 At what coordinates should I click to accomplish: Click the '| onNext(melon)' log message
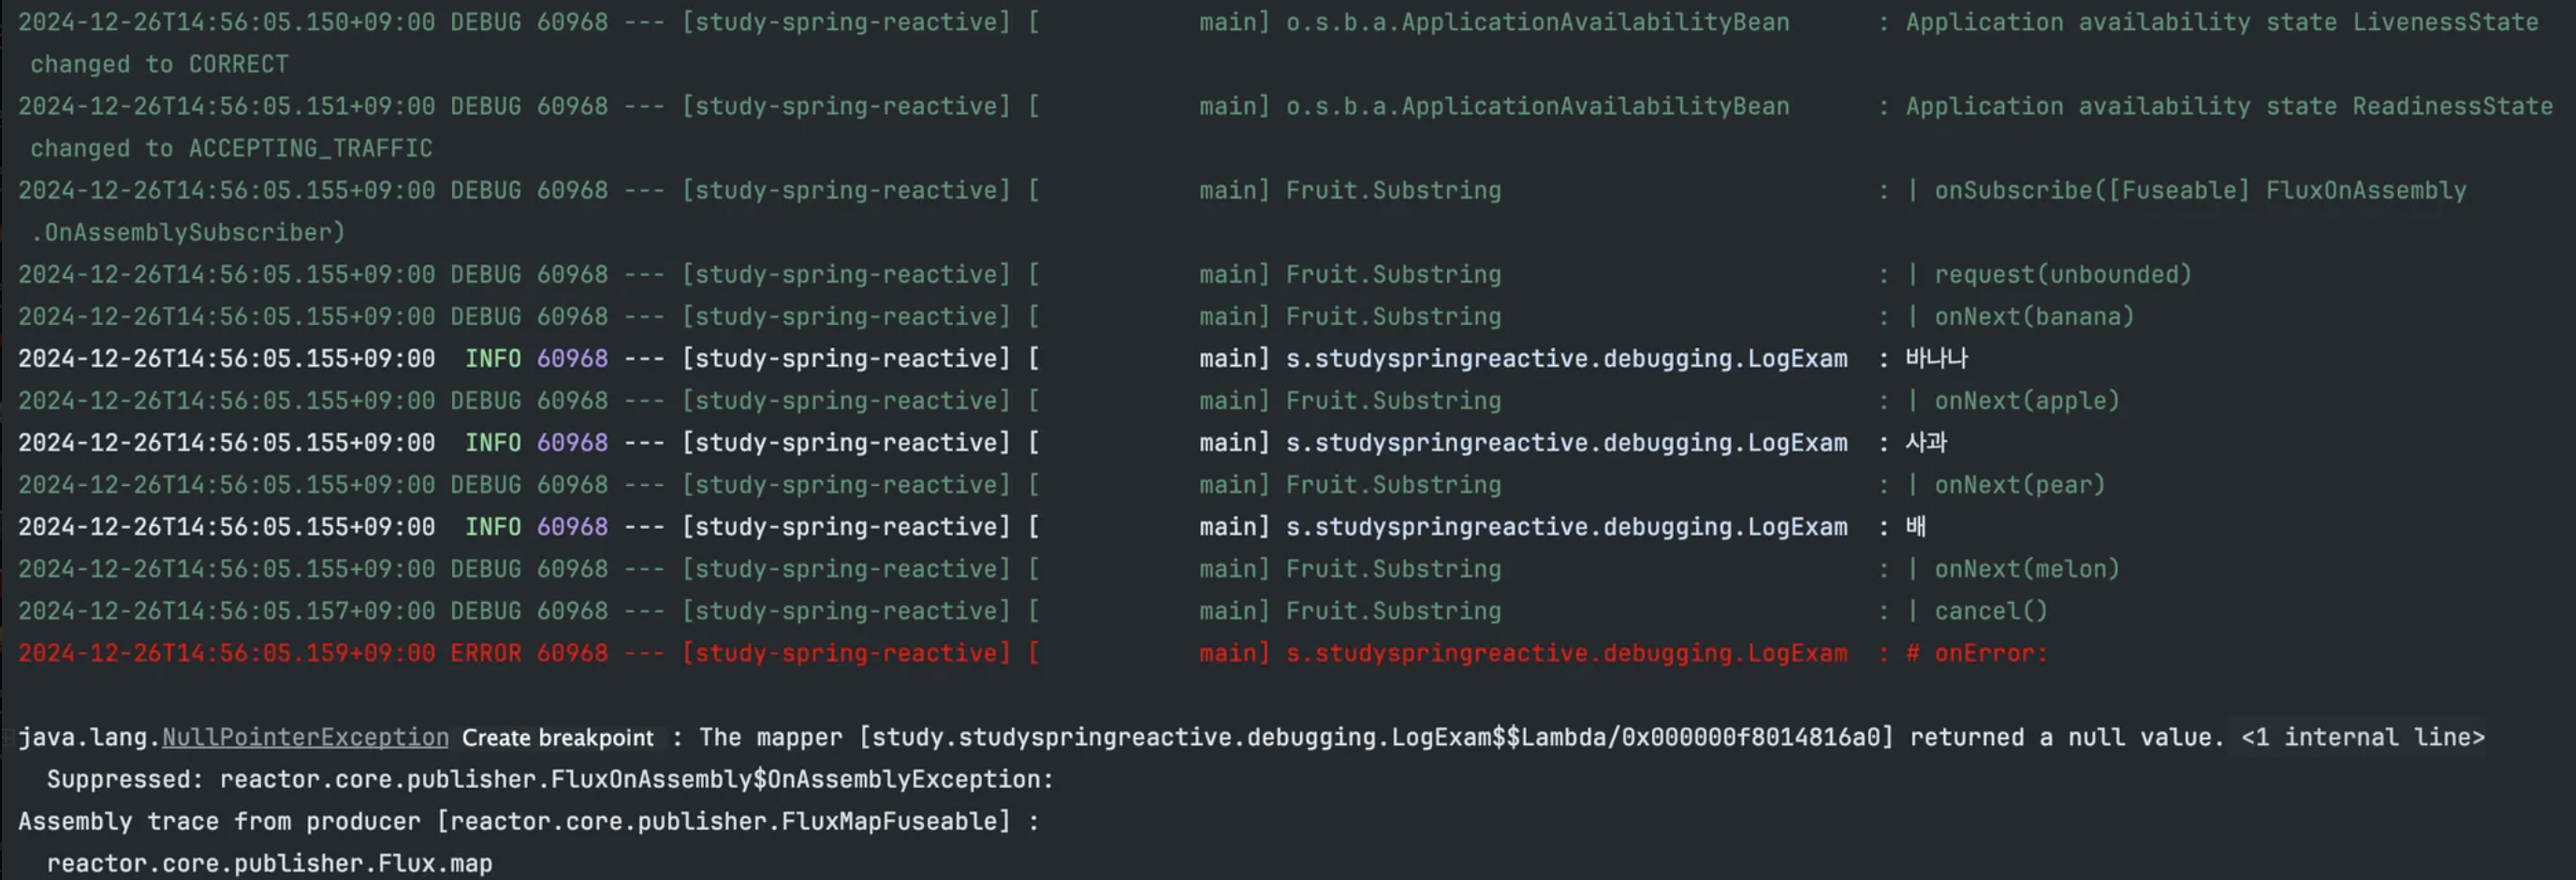2013,568
